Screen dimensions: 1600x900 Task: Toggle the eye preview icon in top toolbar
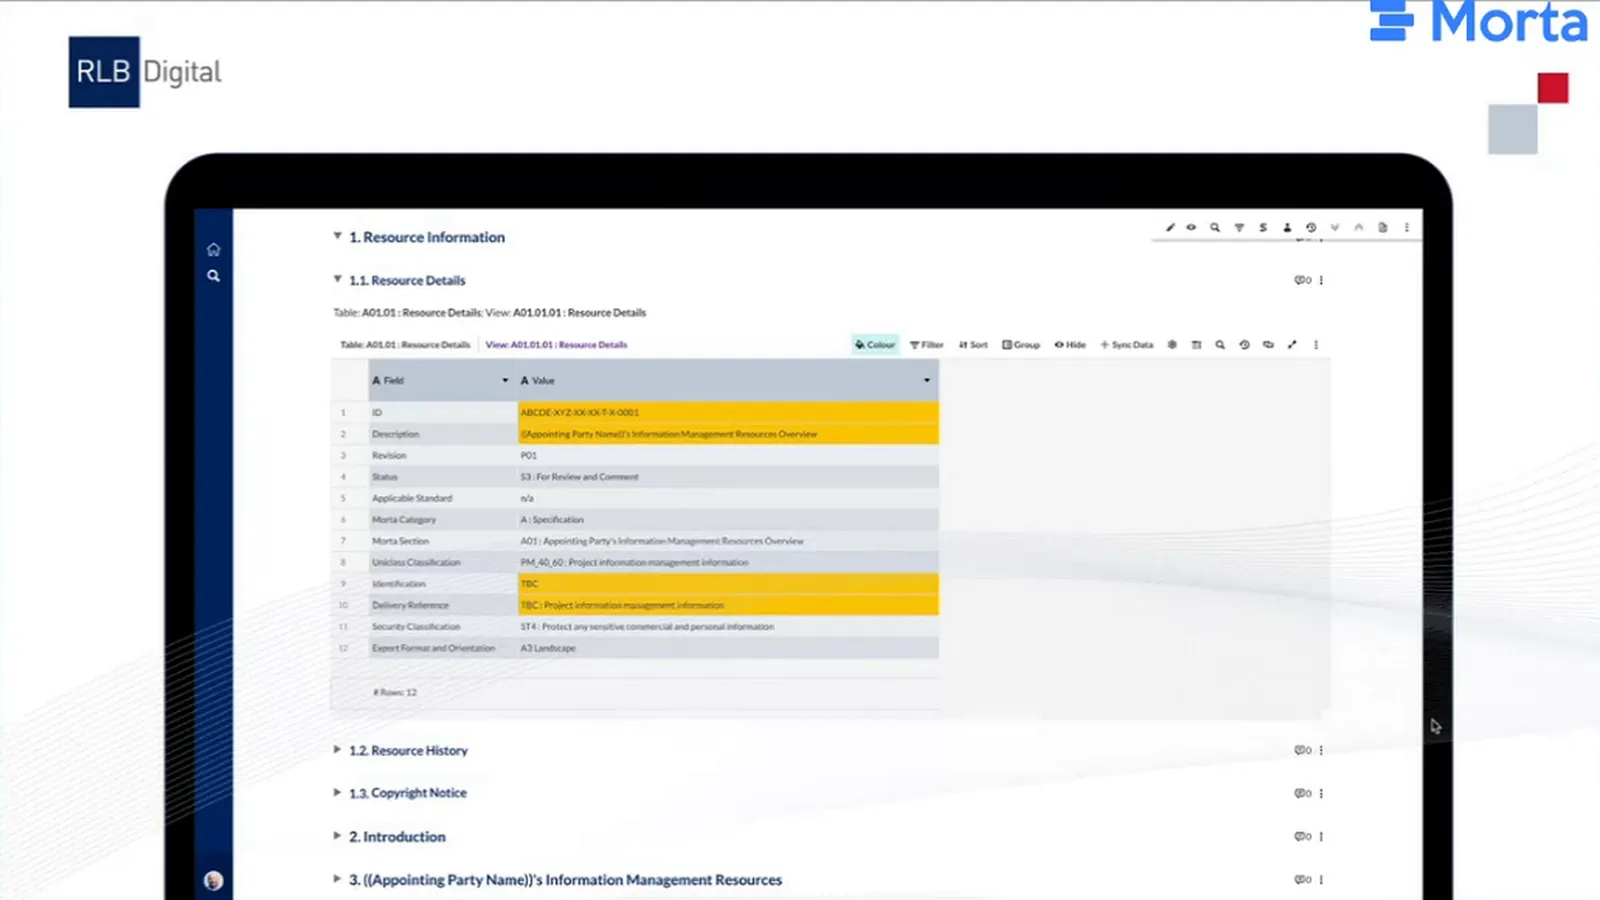click(1191, 227)
